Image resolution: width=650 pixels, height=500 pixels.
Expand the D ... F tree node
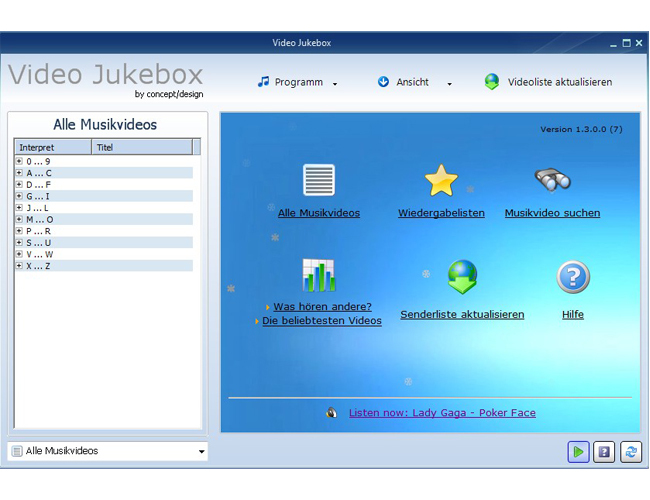click(x=19, y=184)
